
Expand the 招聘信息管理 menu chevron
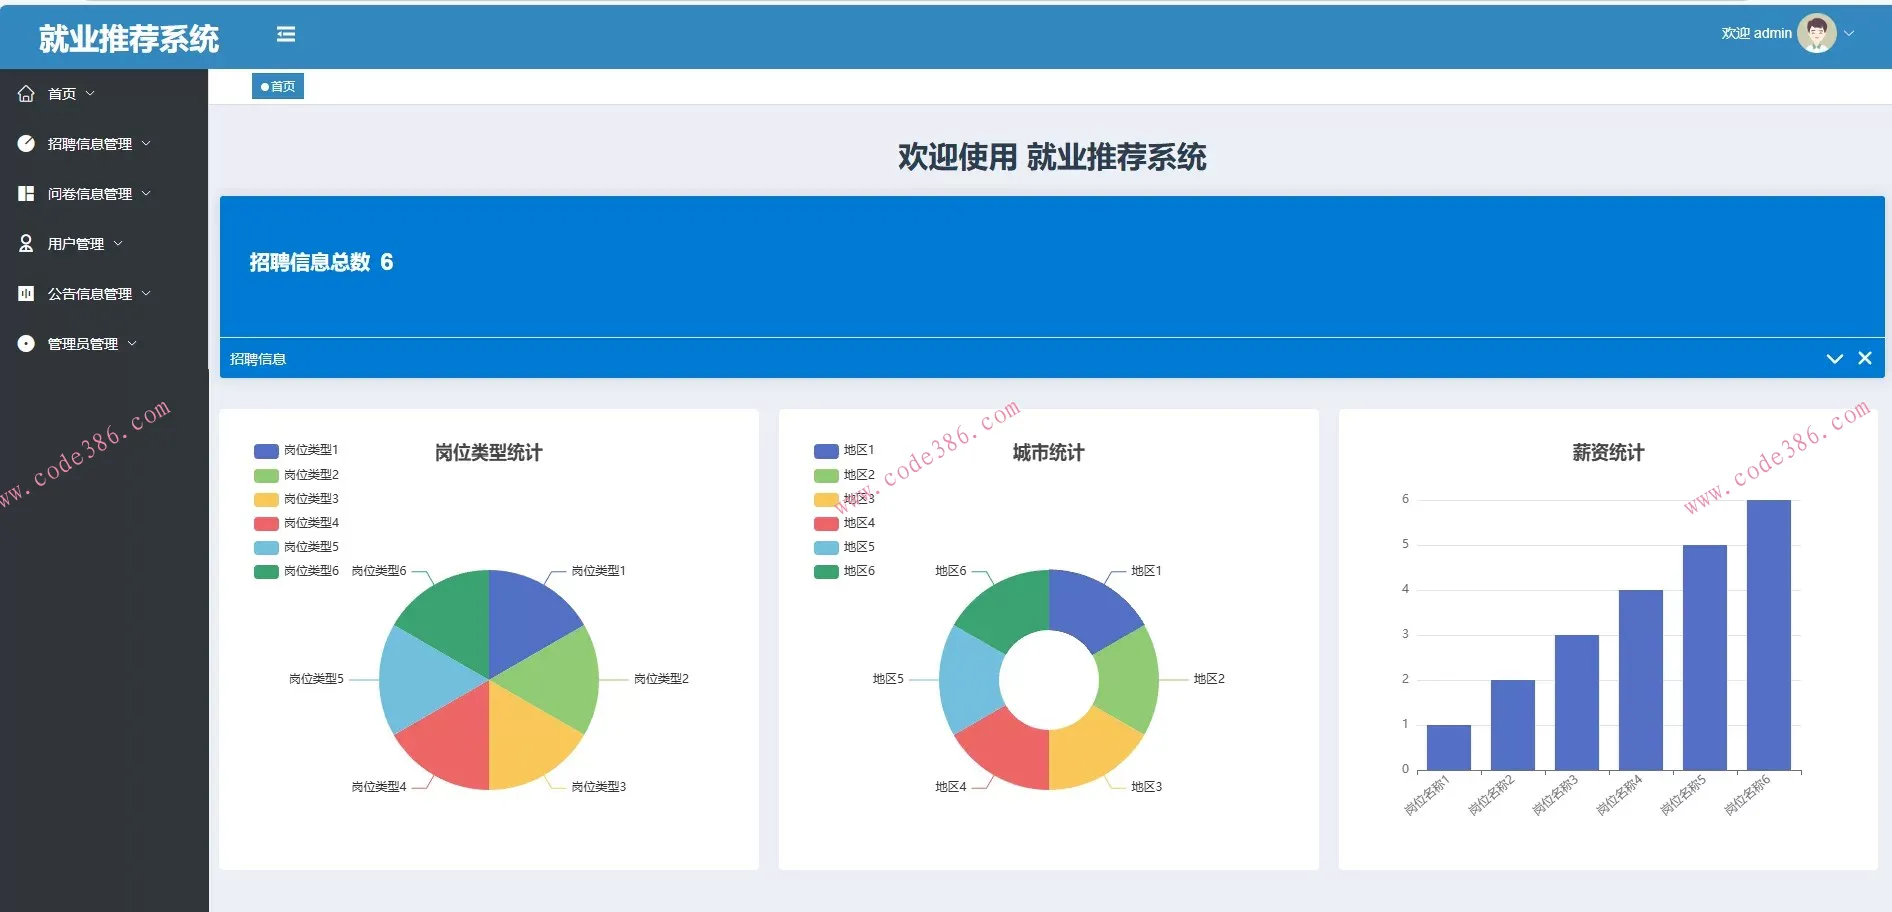[146, 144]
